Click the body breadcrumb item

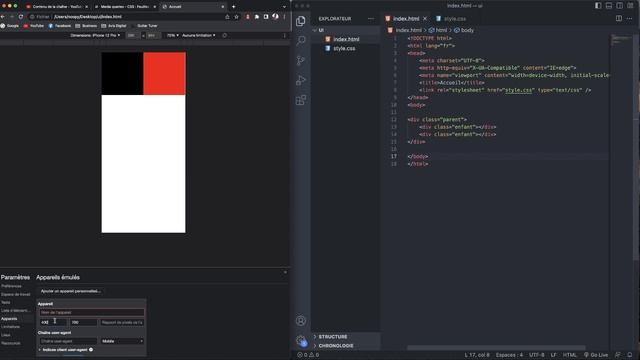[467, 30]
